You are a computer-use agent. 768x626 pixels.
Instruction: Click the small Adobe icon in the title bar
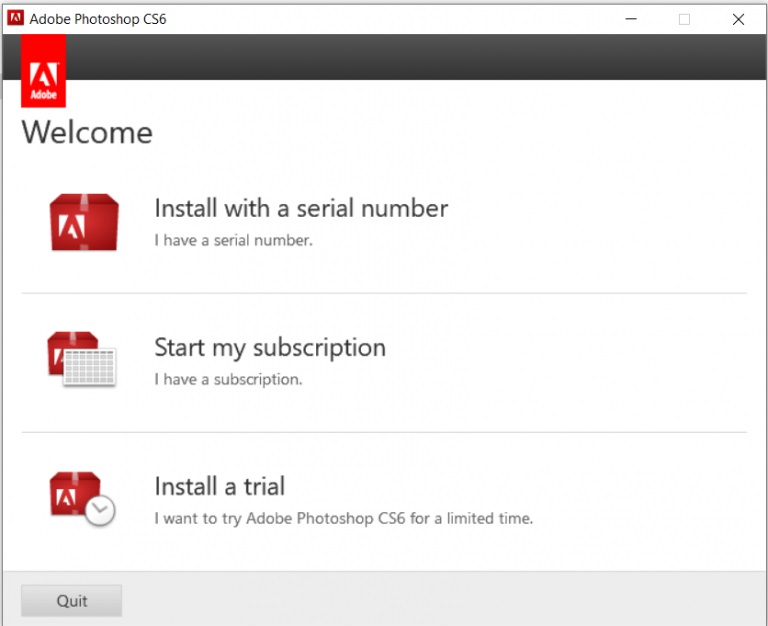15,18
